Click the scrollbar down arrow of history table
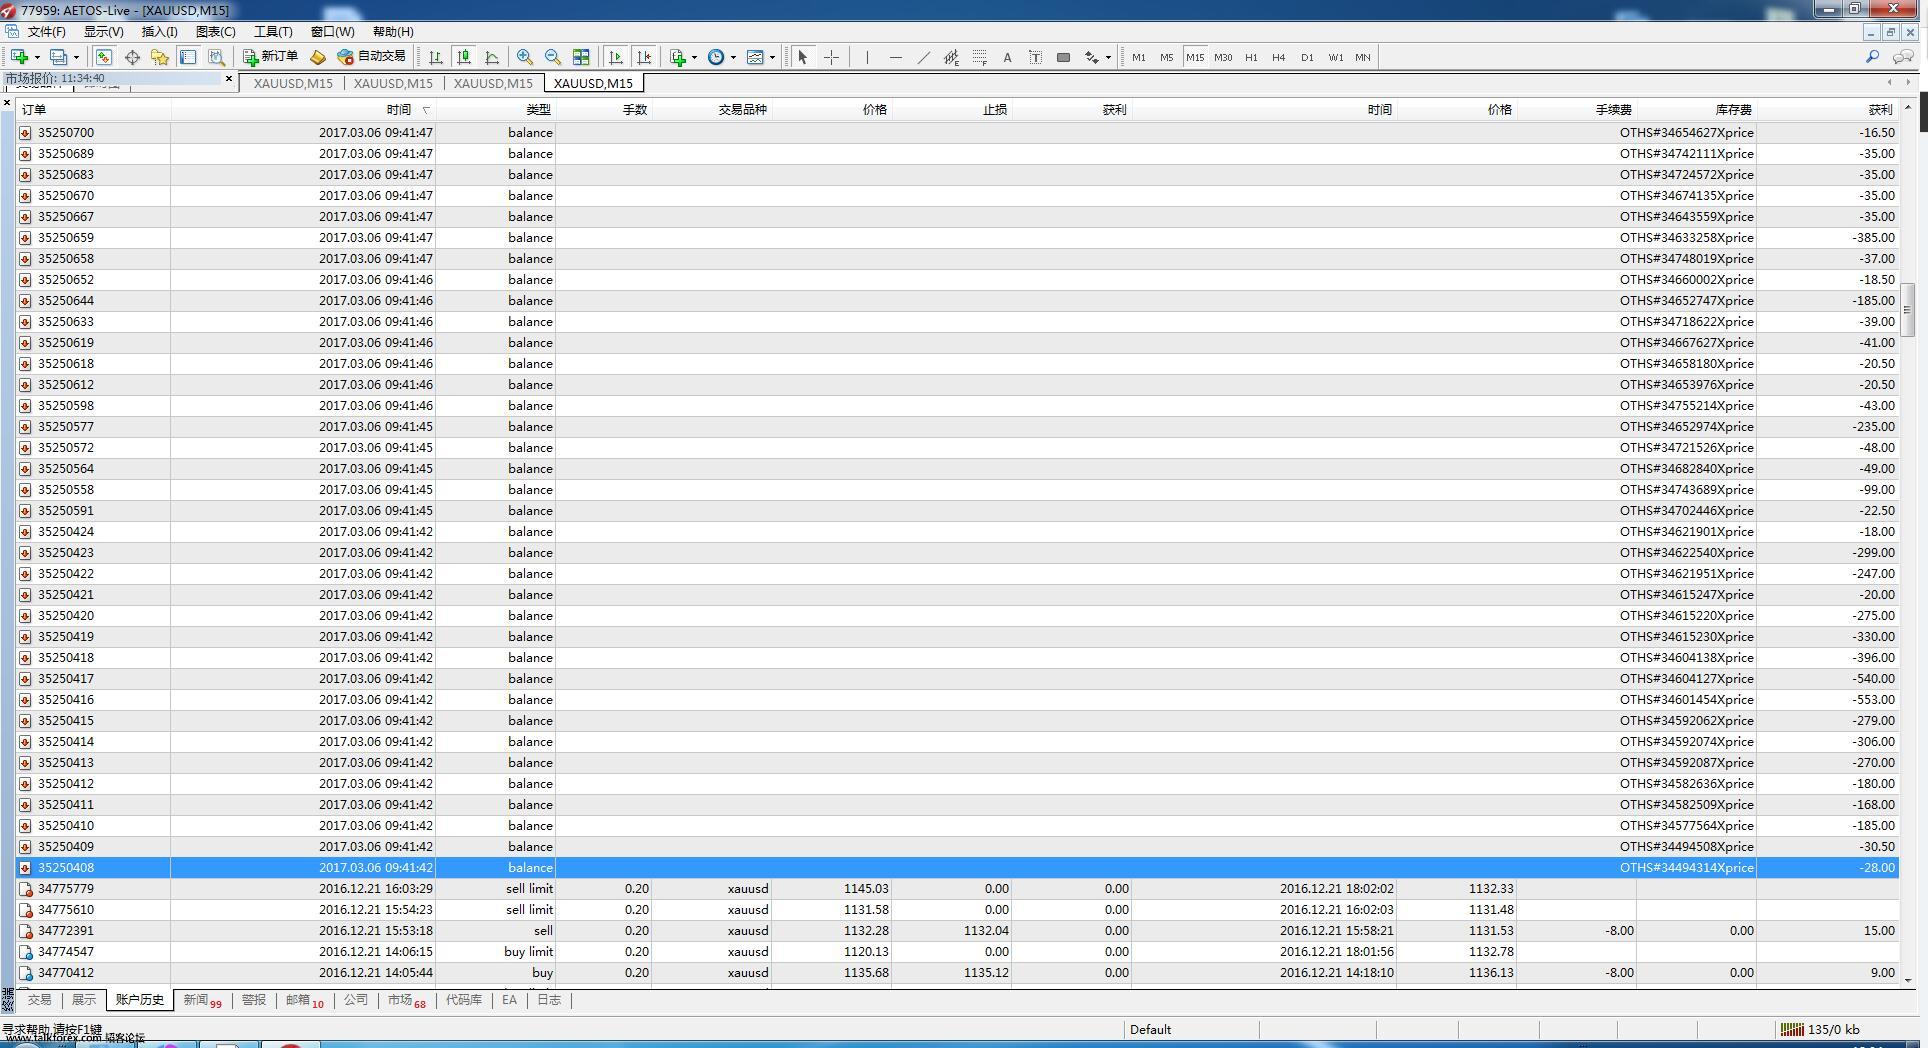The image size is (1928, 1048). (1908, 981)
